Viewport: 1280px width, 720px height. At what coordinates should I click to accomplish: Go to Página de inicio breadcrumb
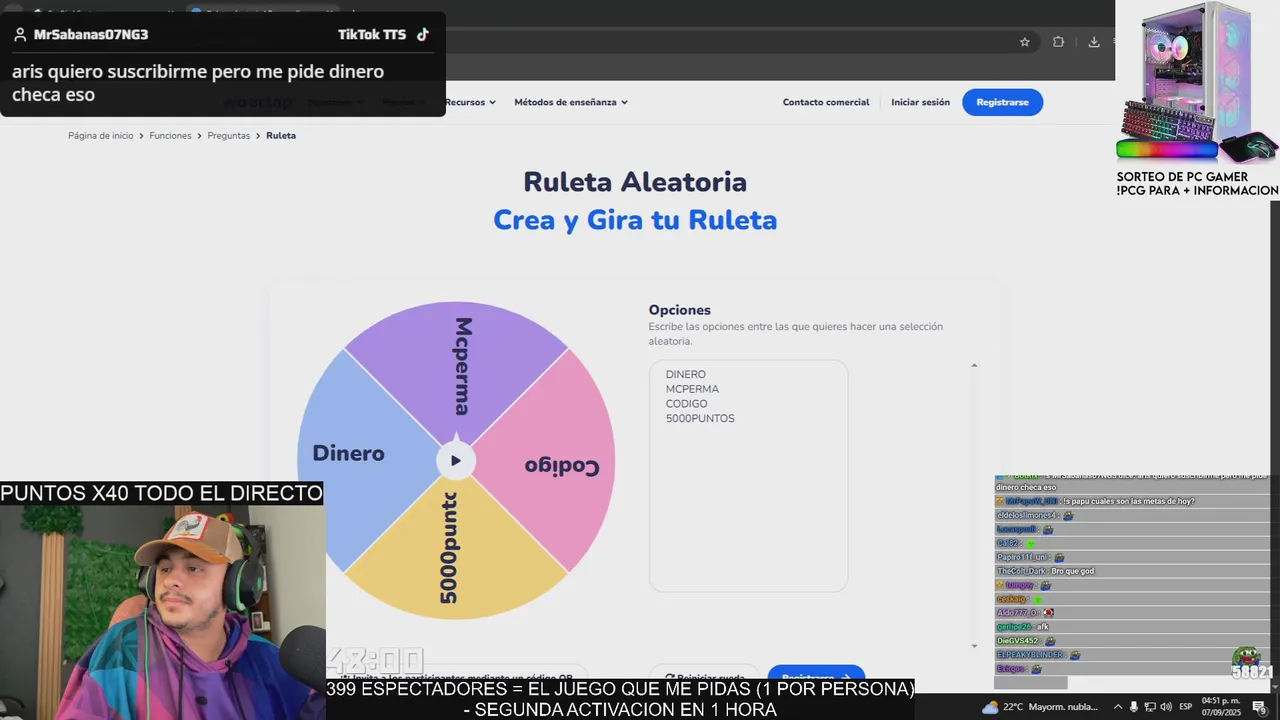tap(100, 135)
